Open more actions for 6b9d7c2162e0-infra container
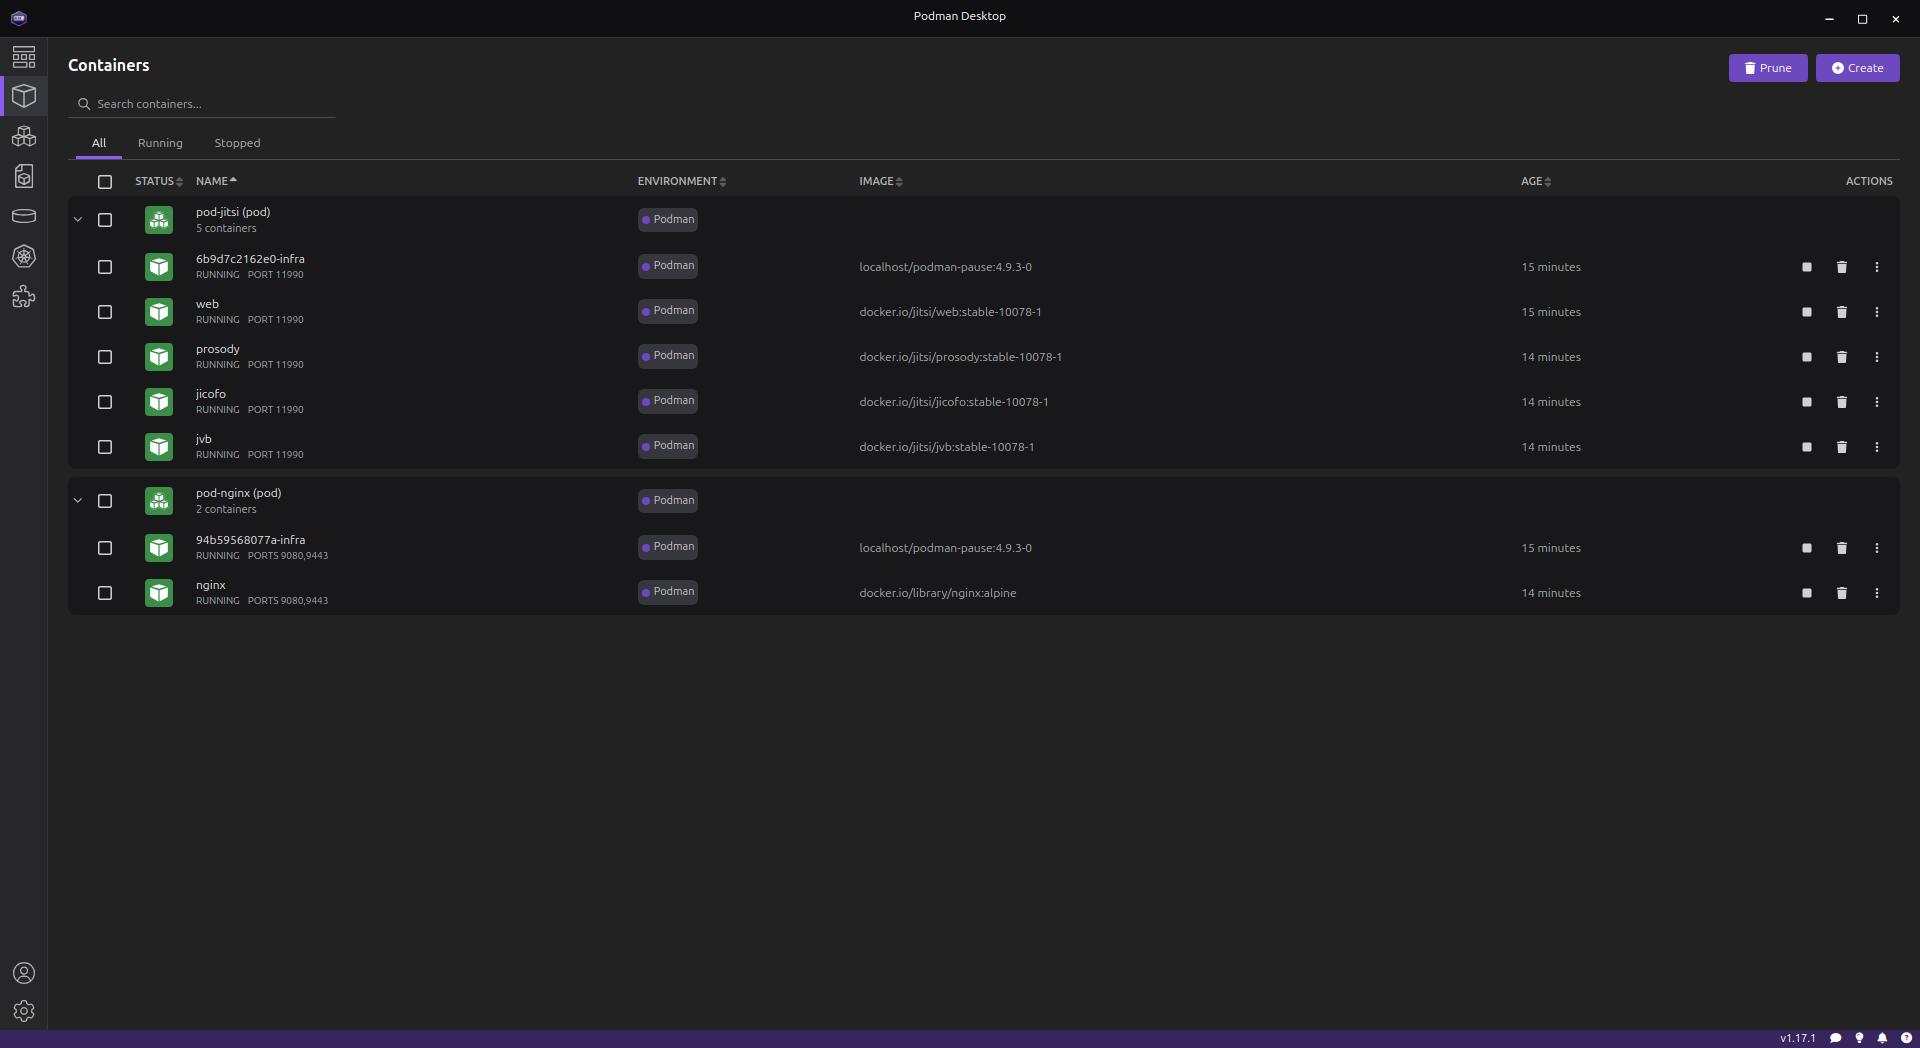 point(1877,267)
